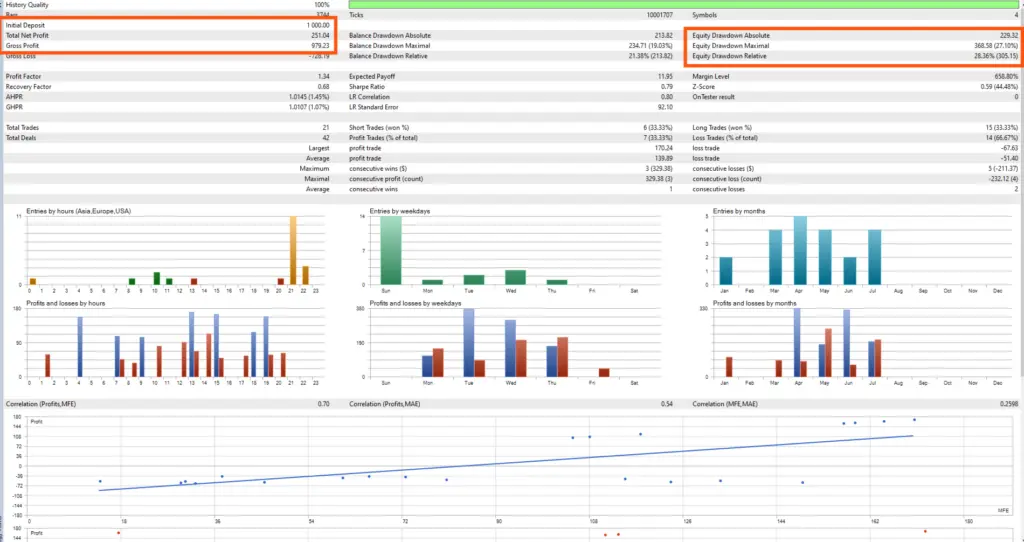1024x542 pixels.
Task: Select the largest loss trade value -67.63
Action: click(1009, 148)
